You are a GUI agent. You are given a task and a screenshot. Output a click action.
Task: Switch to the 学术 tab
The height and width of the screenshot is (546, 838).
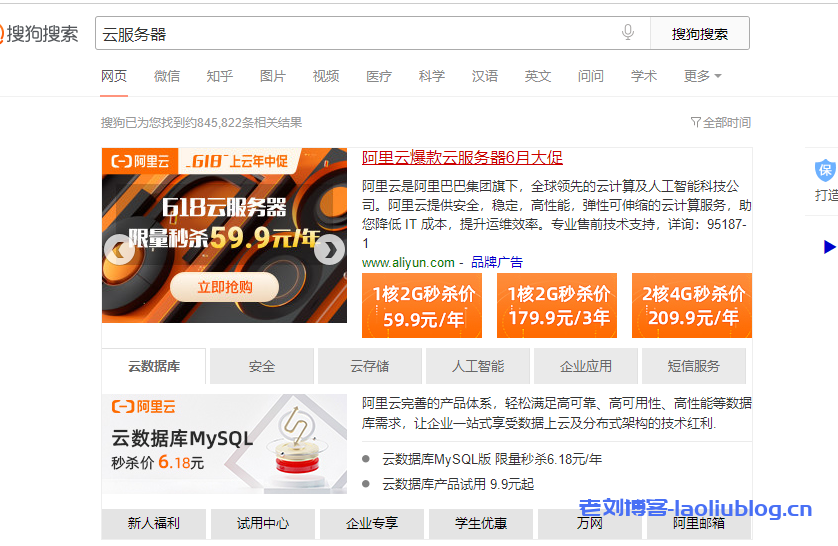[643, 76]
